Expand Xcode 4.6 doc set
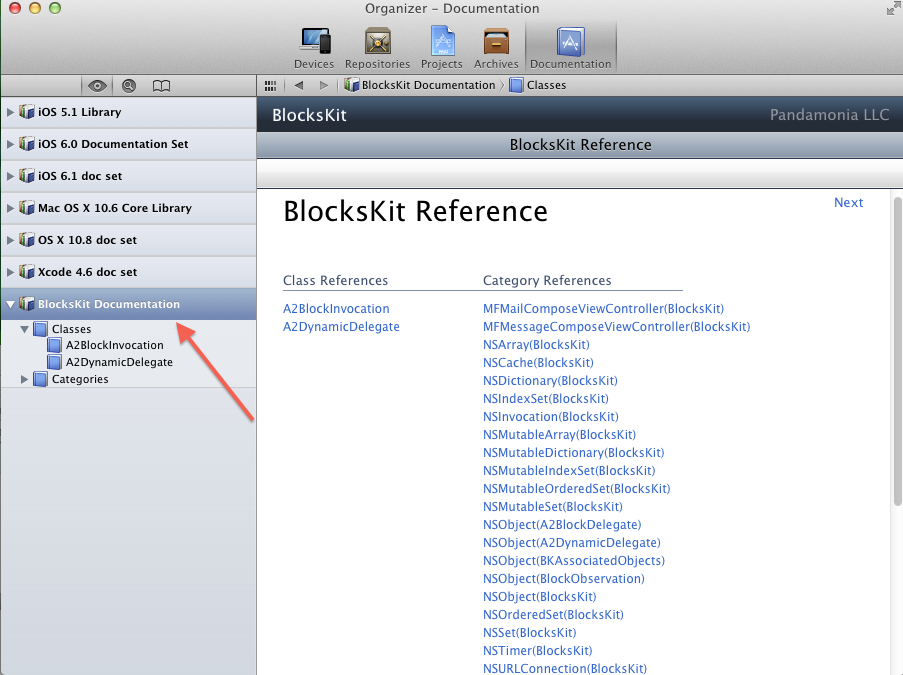This screenshot has height=675, width=903. tap(10, 272)
